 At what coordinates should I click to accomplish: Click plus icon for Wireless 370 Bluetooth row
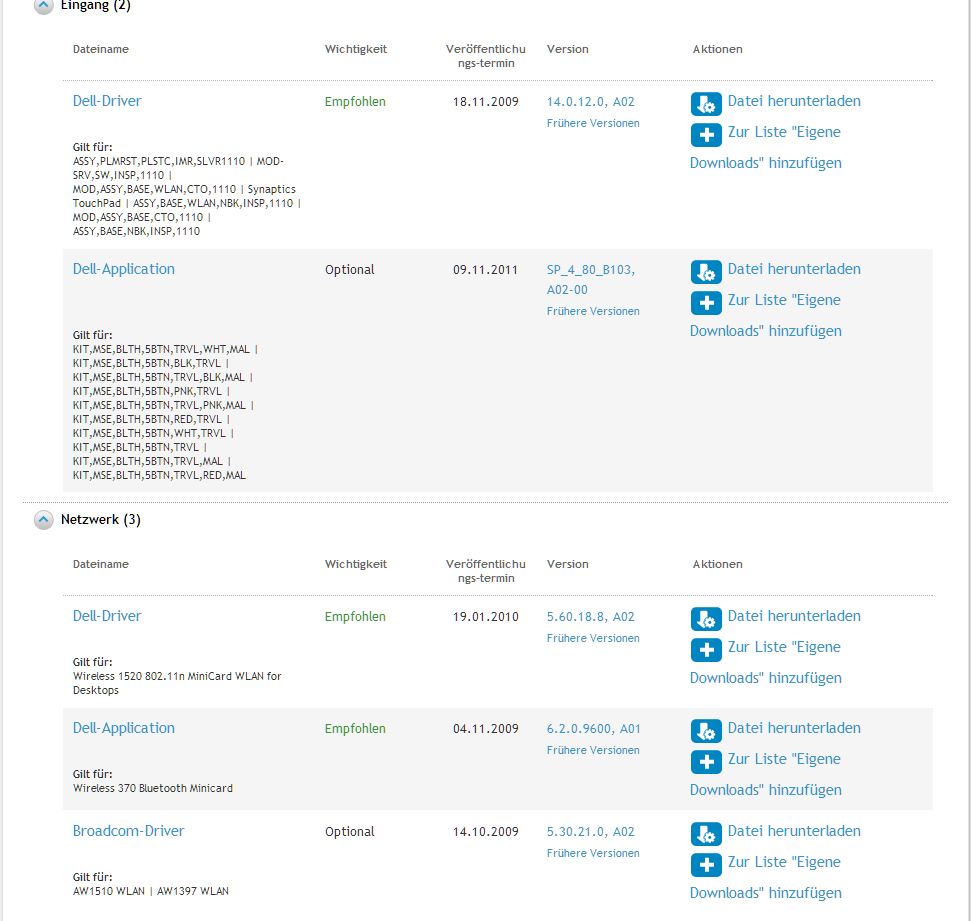pos(706,762)
